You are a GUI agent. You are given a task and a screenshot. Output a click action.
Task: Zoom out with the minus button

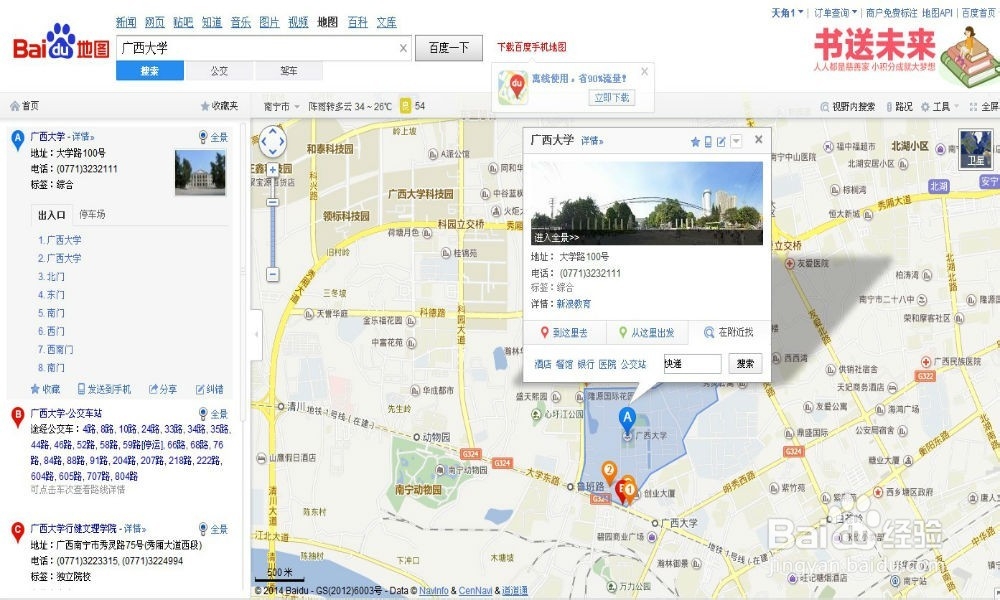coord(272,274)
